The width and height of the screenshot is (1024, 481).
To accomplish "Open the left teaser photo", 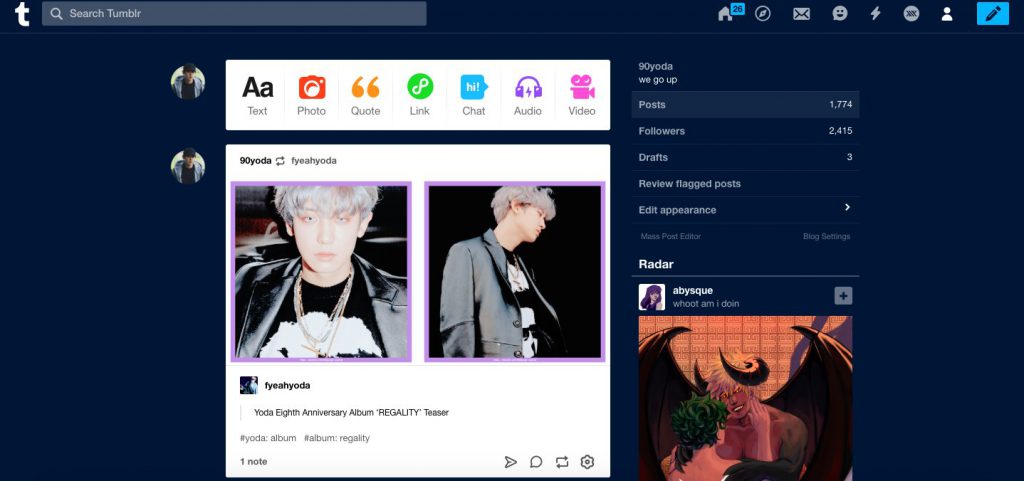I will (321, 272).
